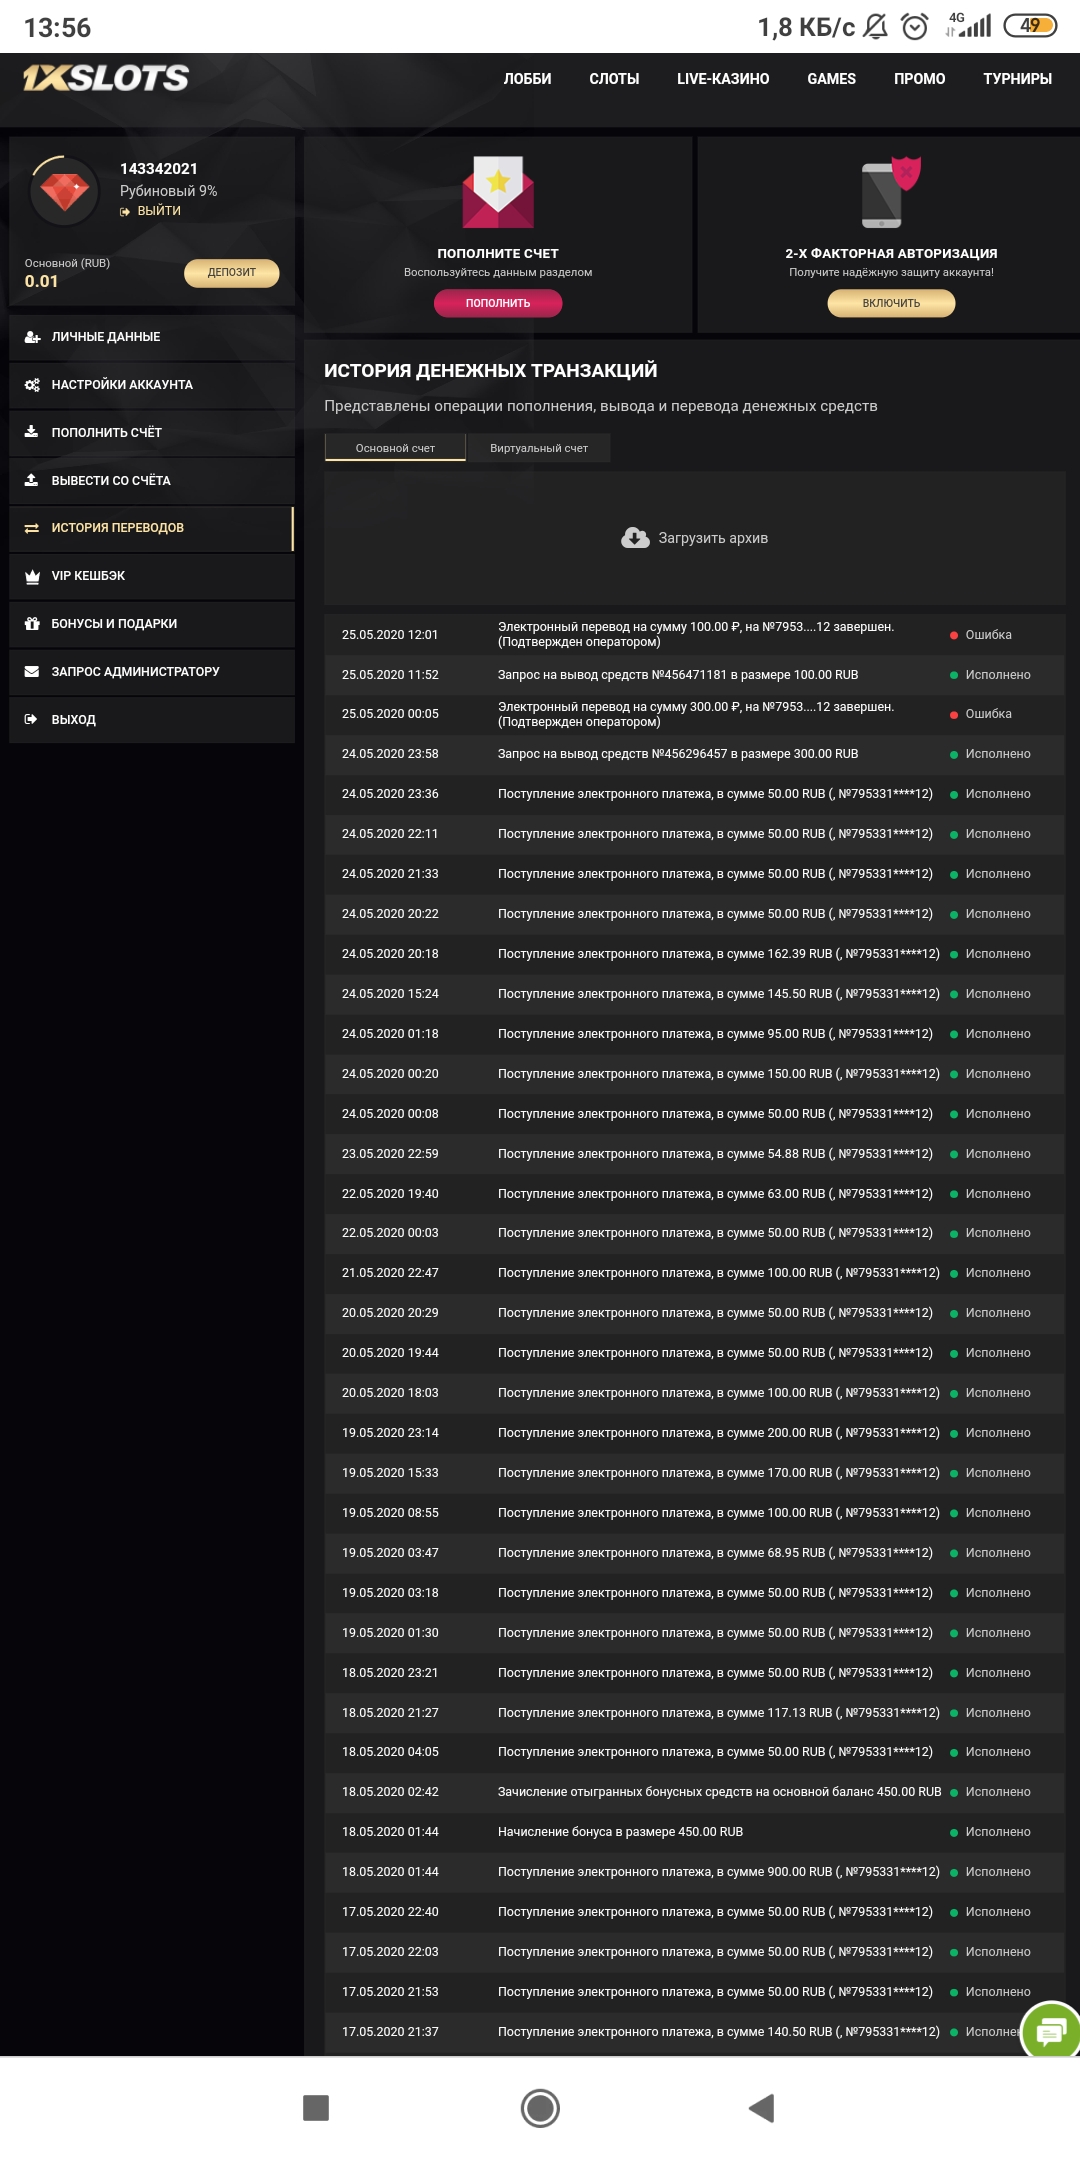This screenshot has height=2160, width=1080.
Task: Tap the Android back triangle icon
Action: [762, 2108]
